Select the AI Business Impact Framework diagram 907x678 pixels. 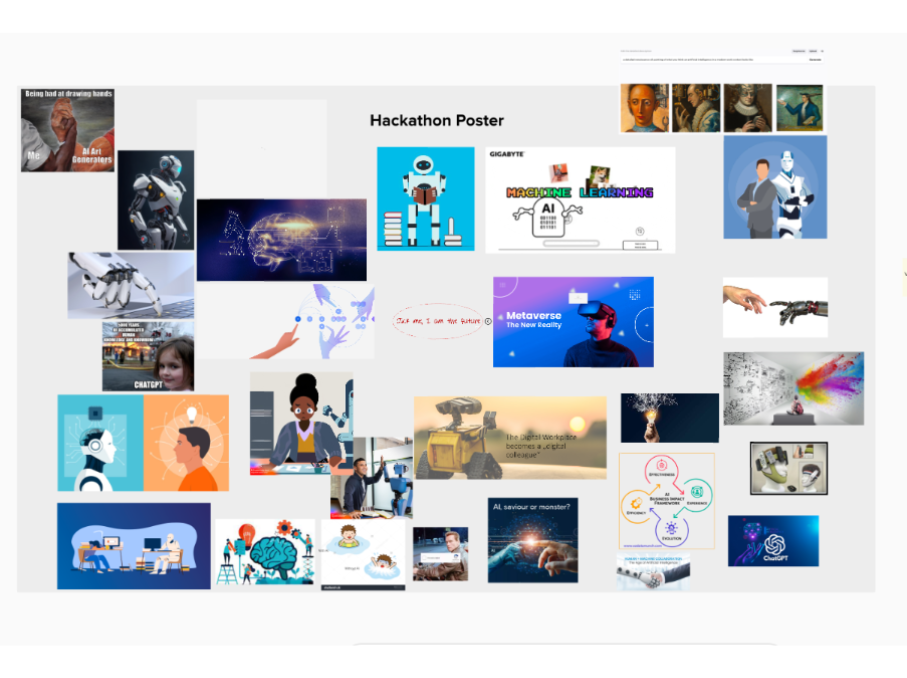[666, 500]
